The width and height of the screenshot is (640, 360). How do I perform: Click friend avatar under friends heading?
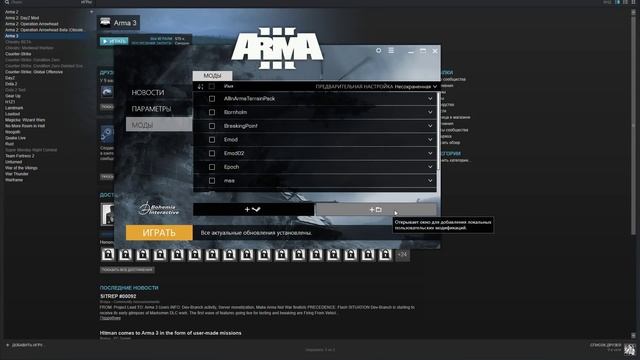(x=107, y=91)
